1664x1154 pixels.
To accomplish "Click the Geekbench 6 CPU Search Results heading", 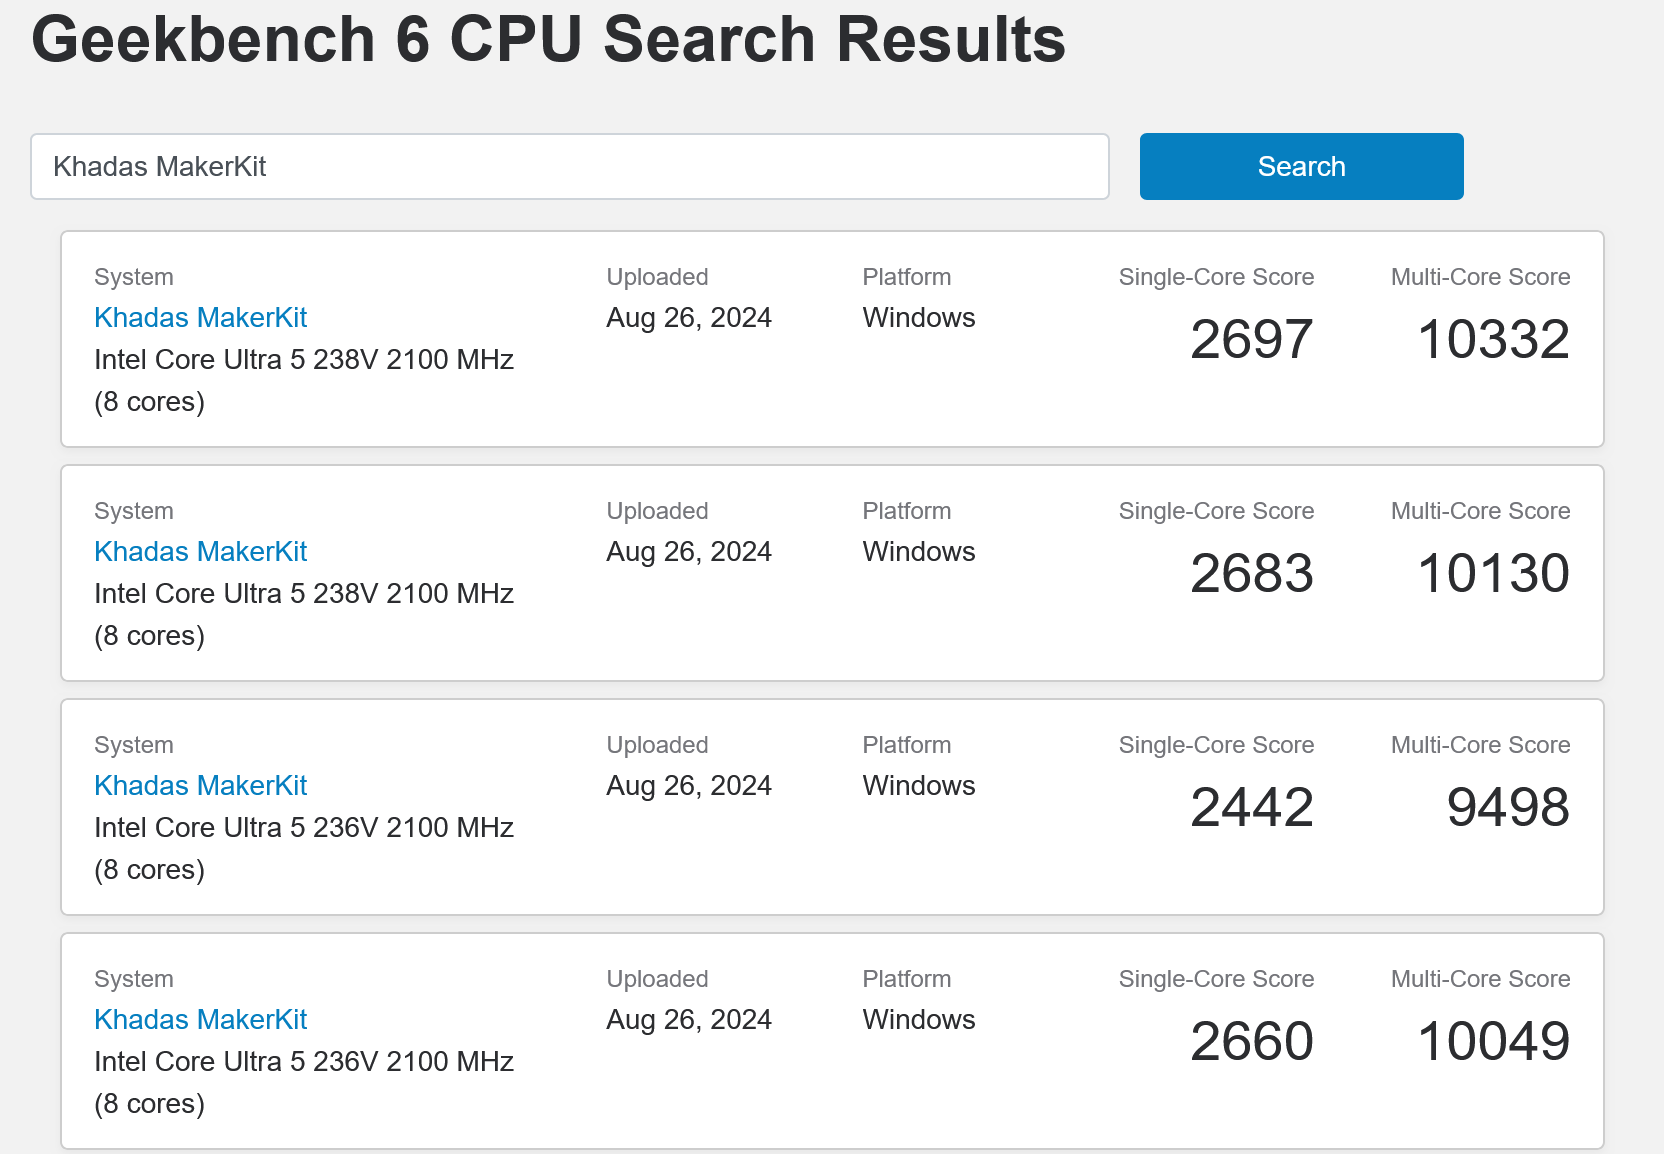I will (548, 40).
